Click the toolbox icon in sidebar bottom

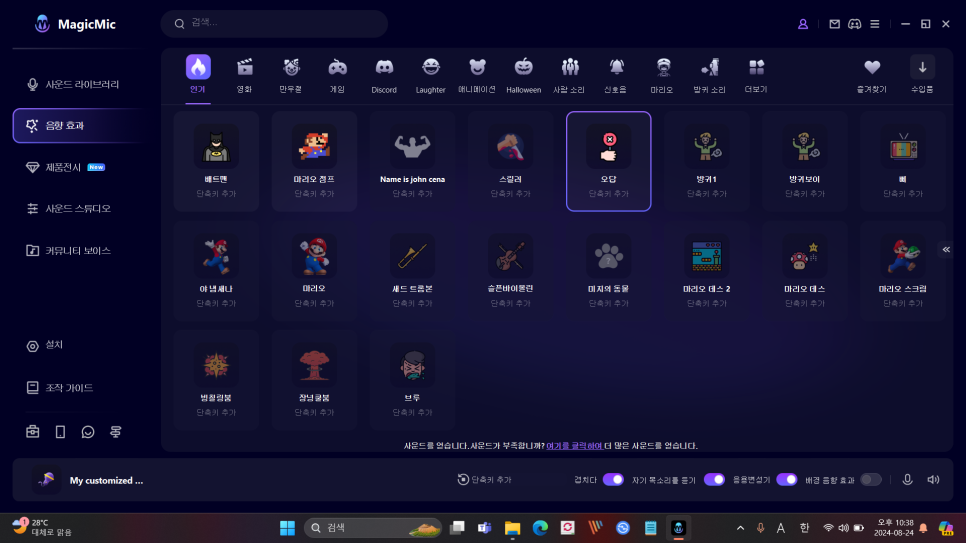click(33, 431)
